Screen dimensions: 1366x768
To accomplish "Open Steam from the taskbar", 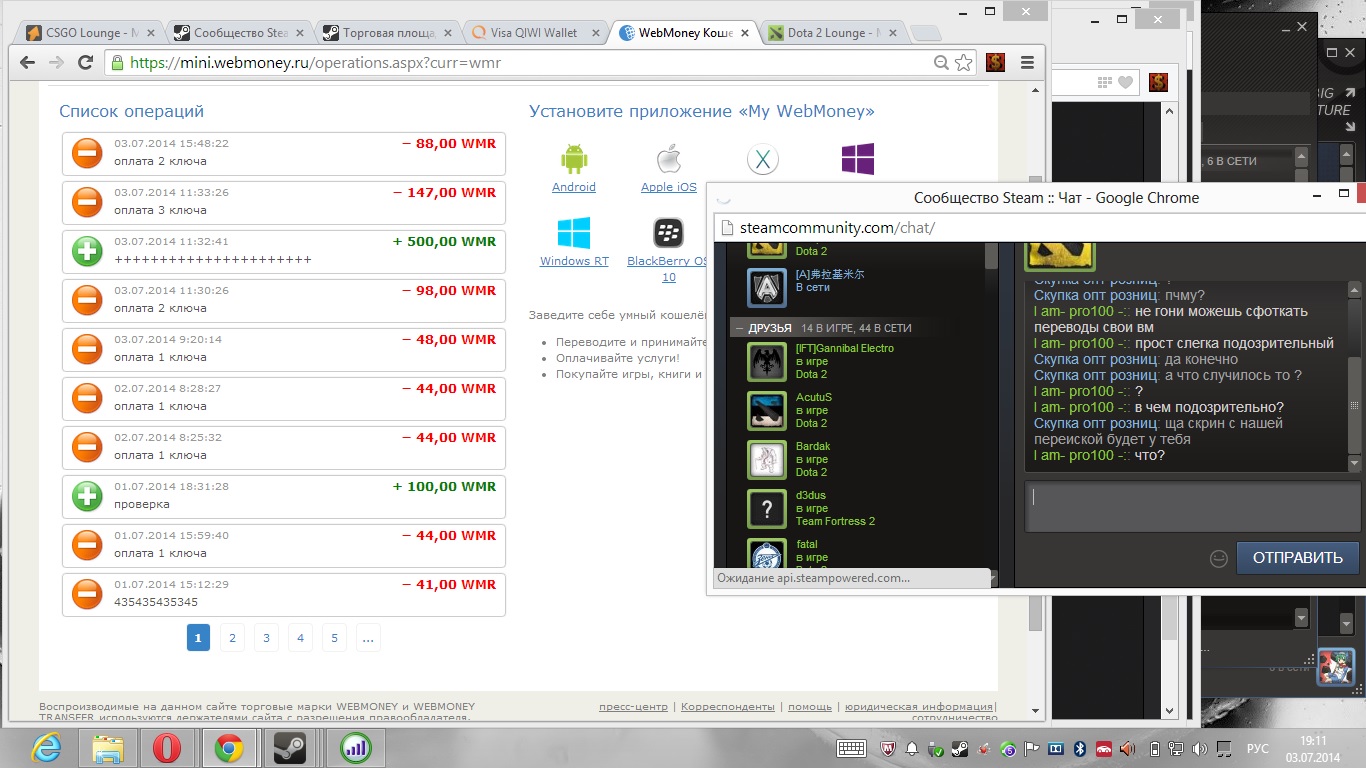I will [x=290, y=747].
